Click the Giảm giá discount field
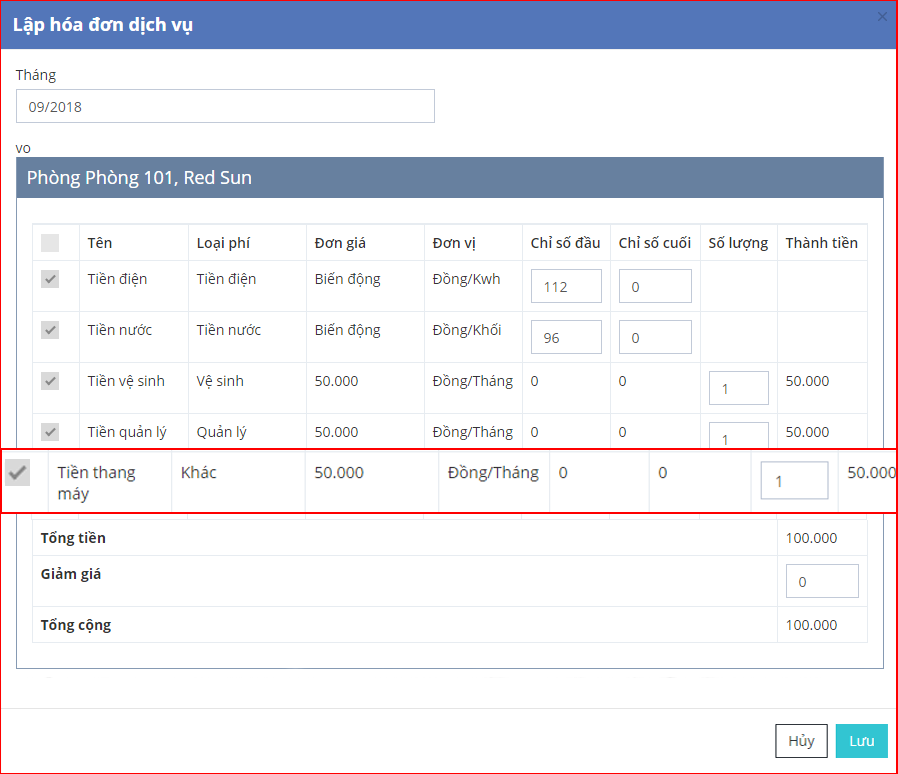 pyautogui.click(x=822, y=581)
